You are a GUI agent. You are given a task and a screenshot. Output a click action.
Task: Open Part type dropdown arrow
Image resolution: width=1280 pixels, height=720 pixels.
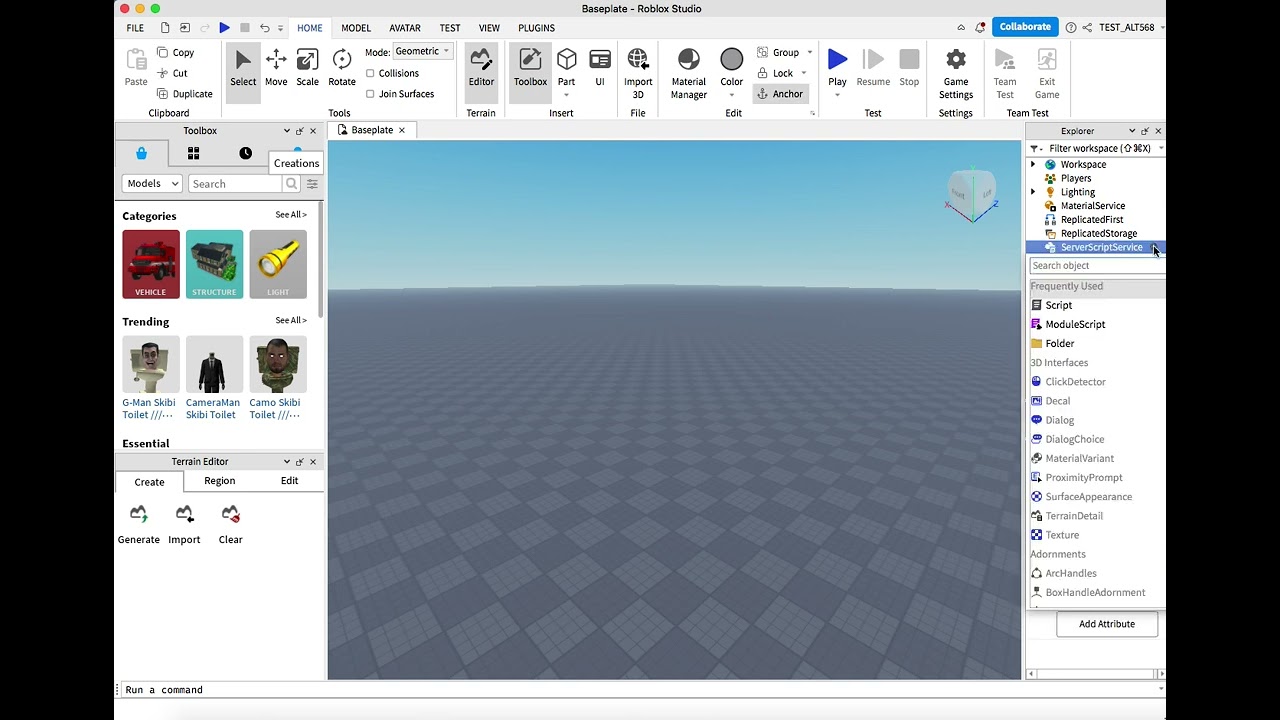click(566, 95)
